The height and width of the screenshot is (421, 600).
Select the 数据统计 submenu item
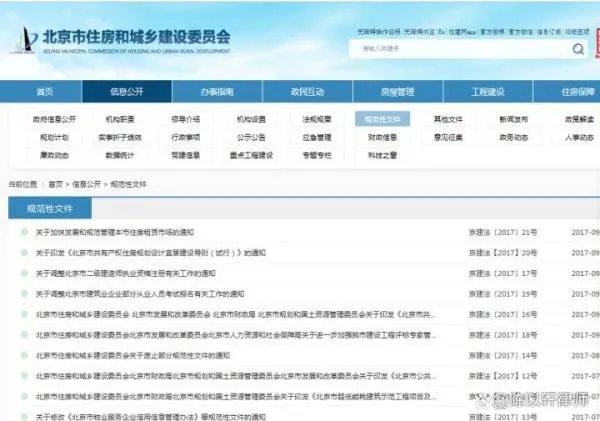[x=120, y=155]
